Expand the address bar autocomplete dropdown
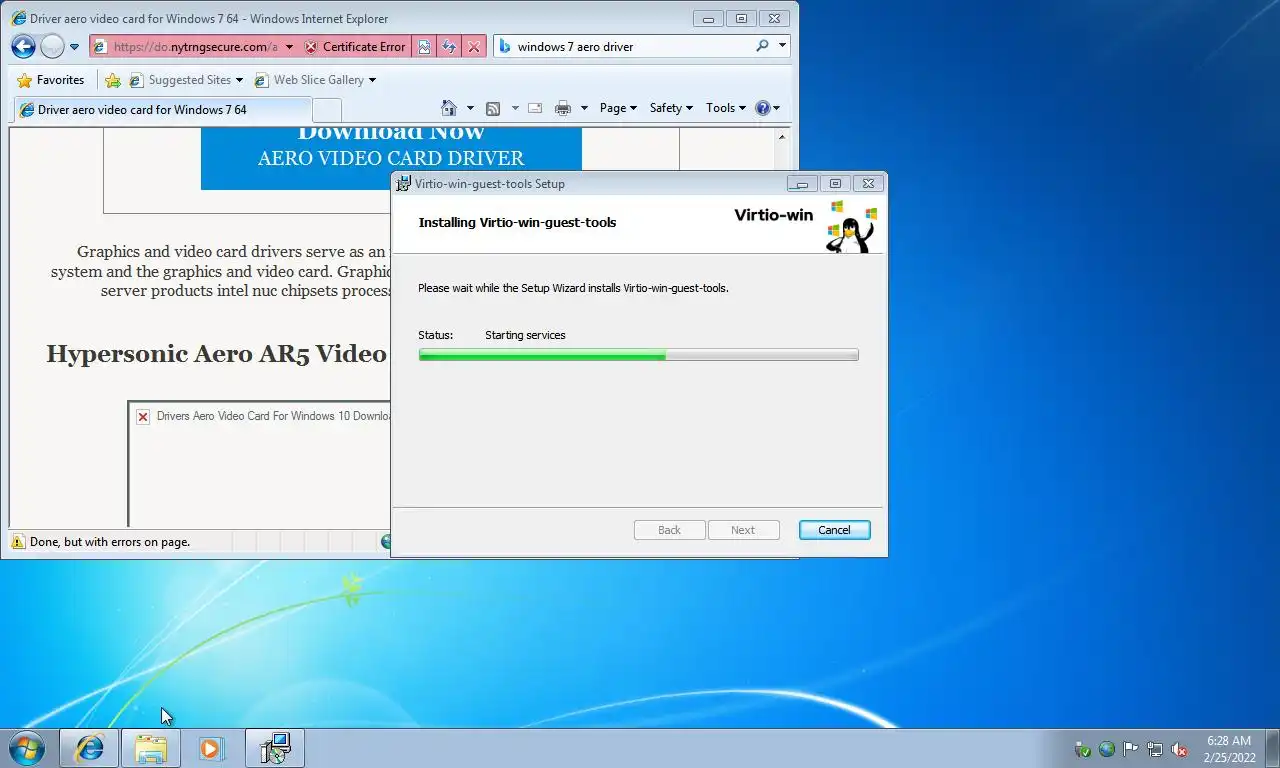Image resolution: width=1280 pixels, height=768 pixels. tap(289, 47)
